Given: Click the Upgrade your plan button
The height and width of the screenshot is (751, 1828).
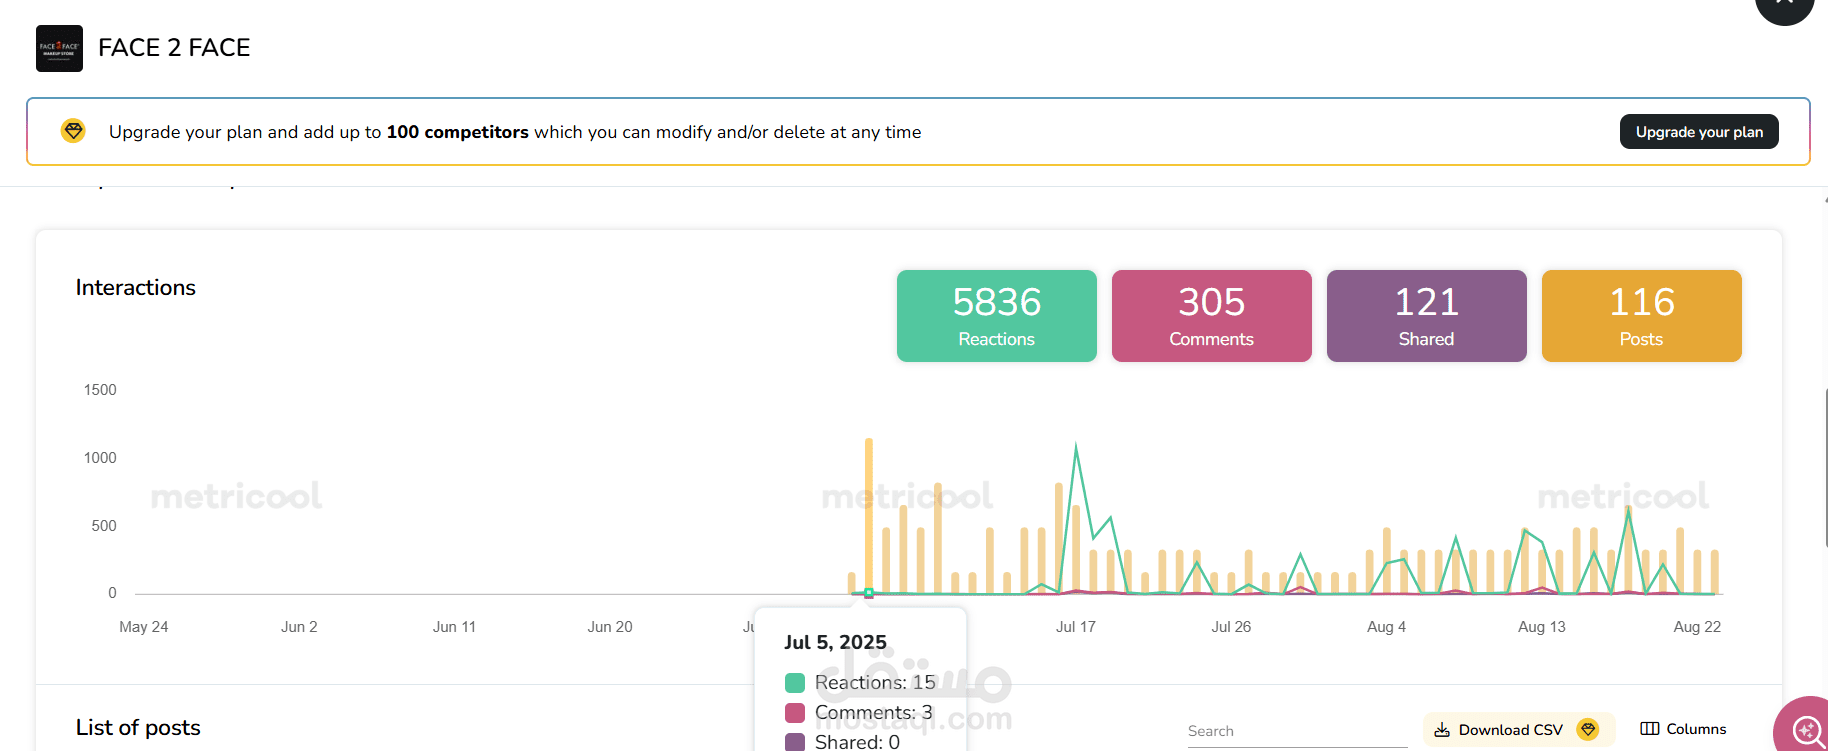Looking at the screenshot, I should [1699, 132].
